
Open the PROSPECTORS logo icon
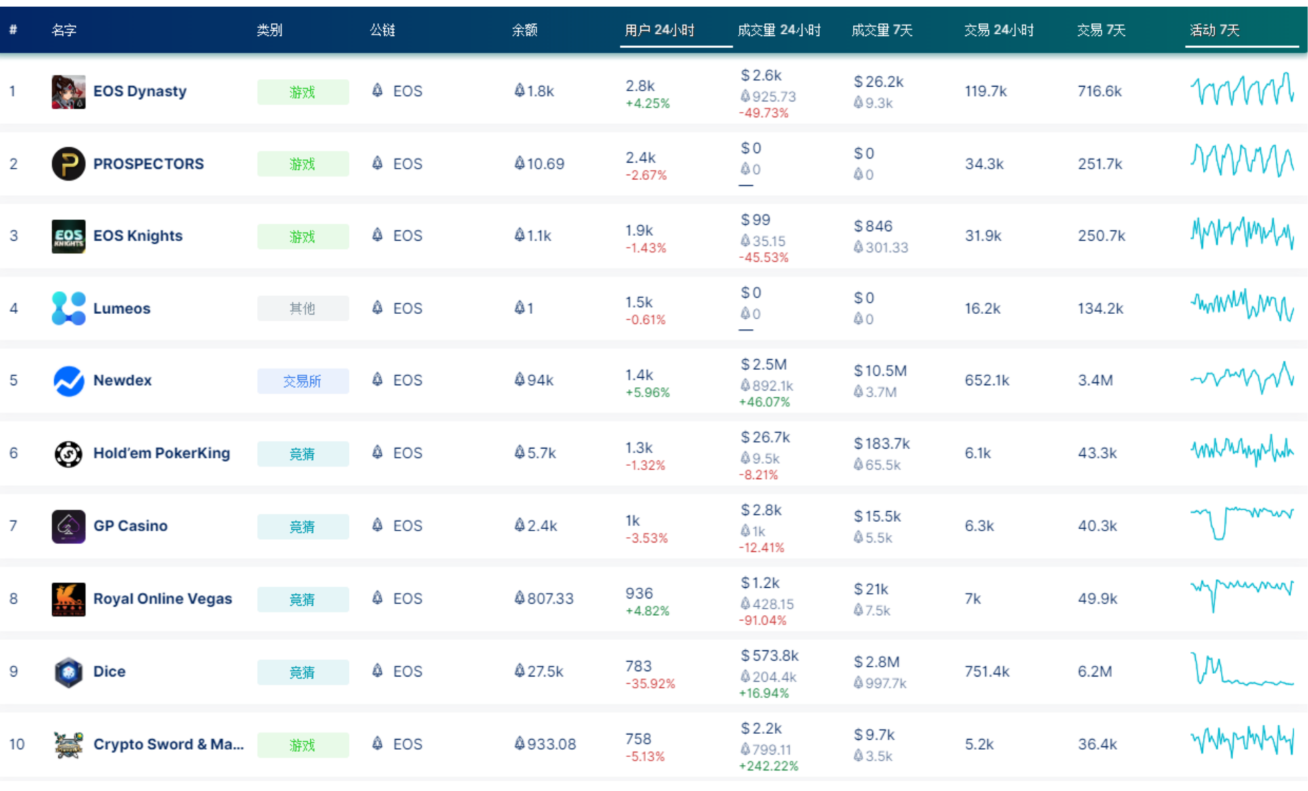pos(68,164)
